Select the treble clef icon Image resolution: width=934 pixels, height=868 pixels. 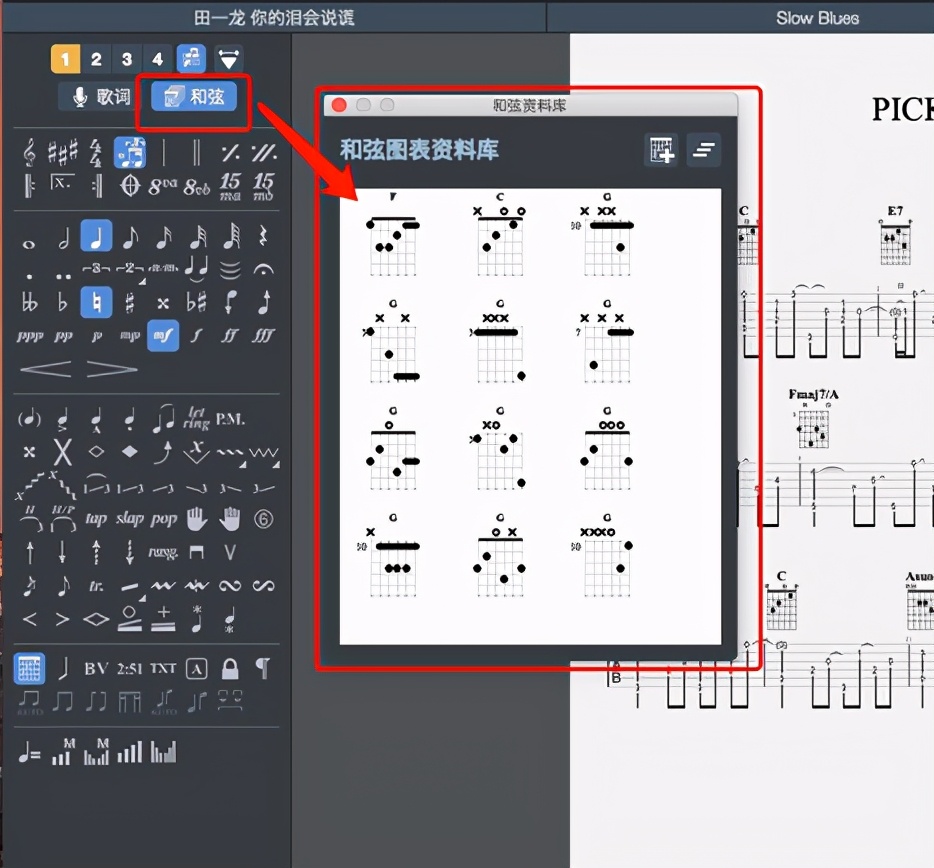(x=29, y=153)
